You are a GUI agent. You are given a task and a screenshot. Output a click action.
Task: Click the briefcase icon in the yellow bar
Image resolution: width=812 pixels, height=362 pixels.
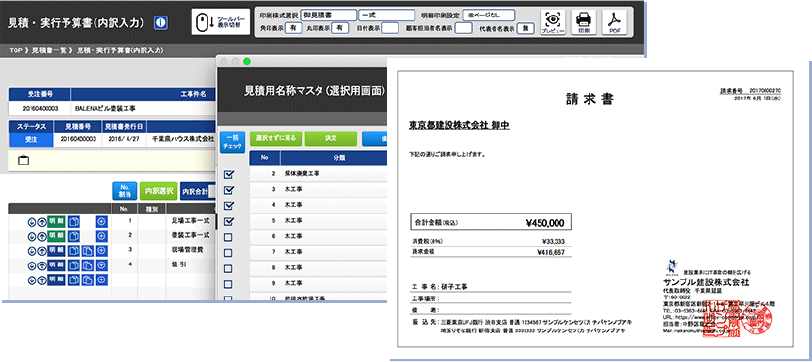click(x=23, y=161)
